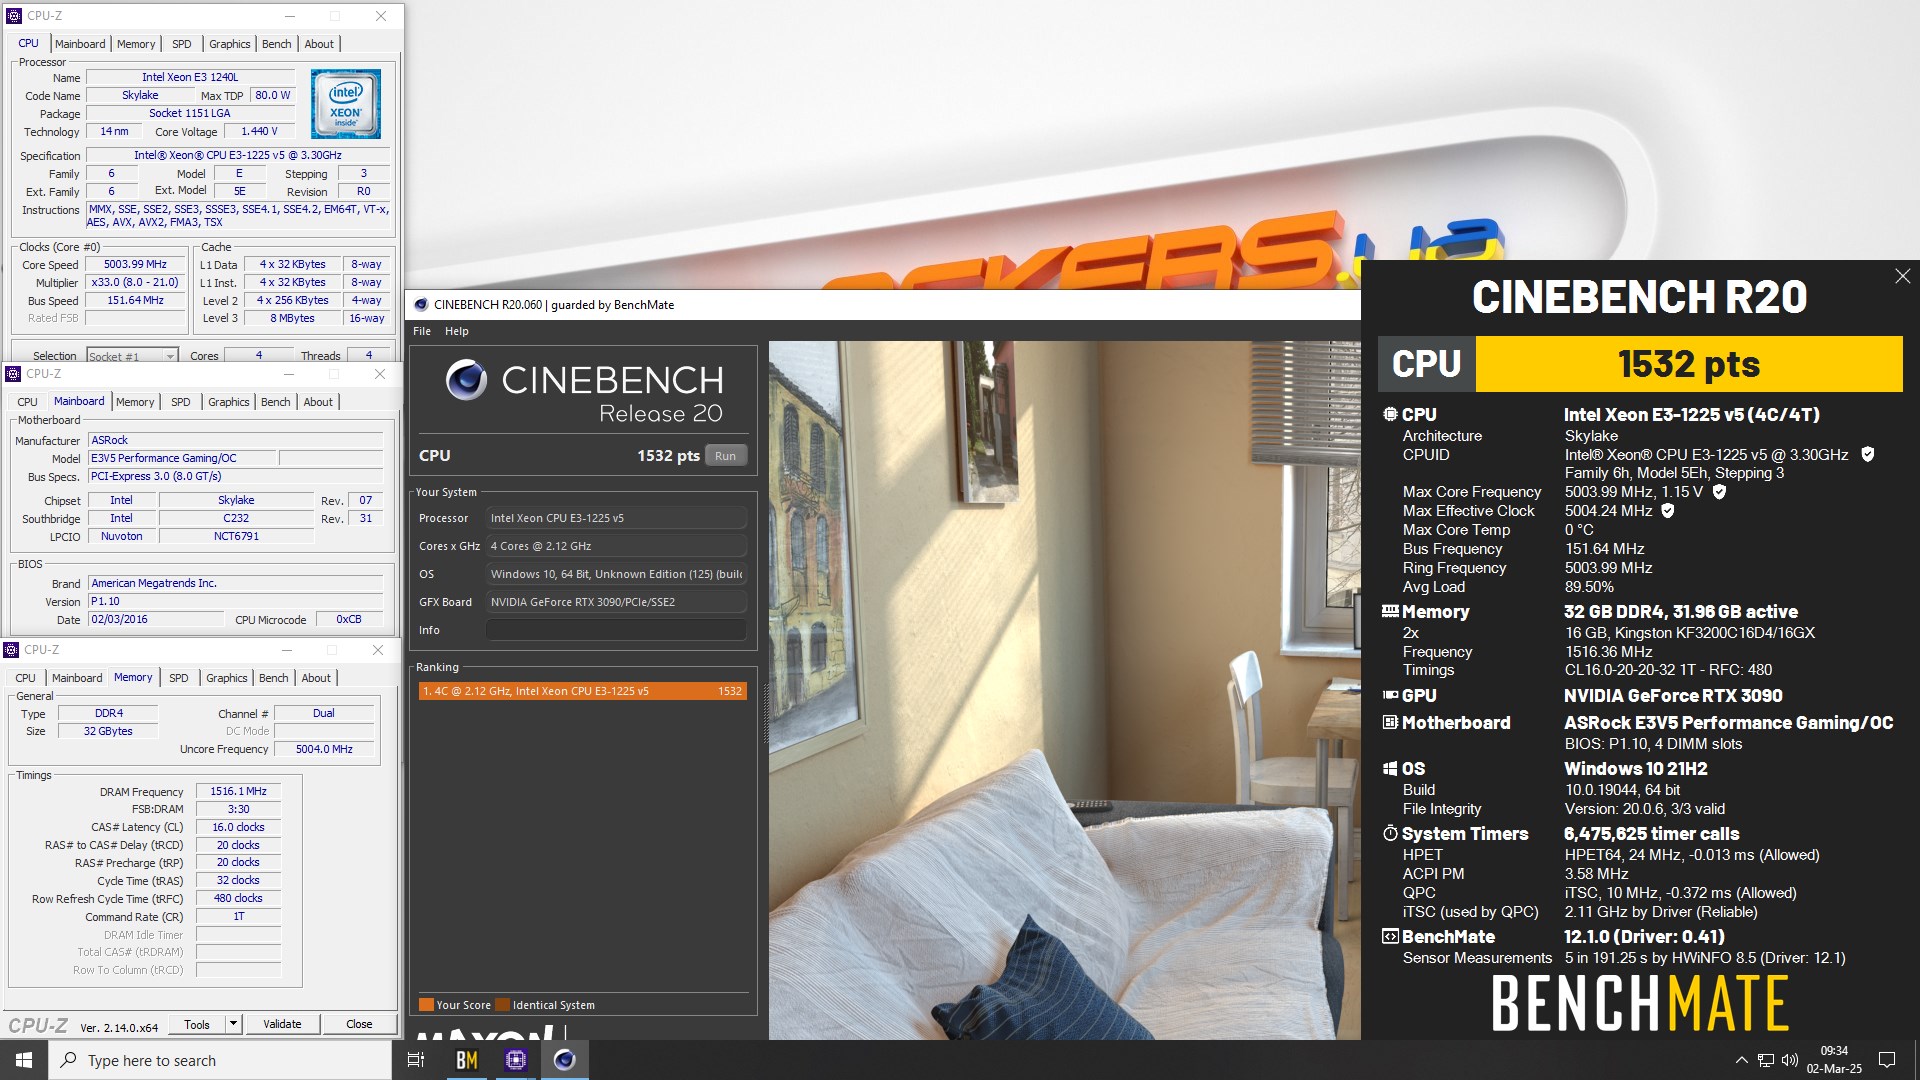Click the CPU-Z title icon in the Mainboard window
This screenshot has height=1080, width=1920.
(x=13, y=374)
